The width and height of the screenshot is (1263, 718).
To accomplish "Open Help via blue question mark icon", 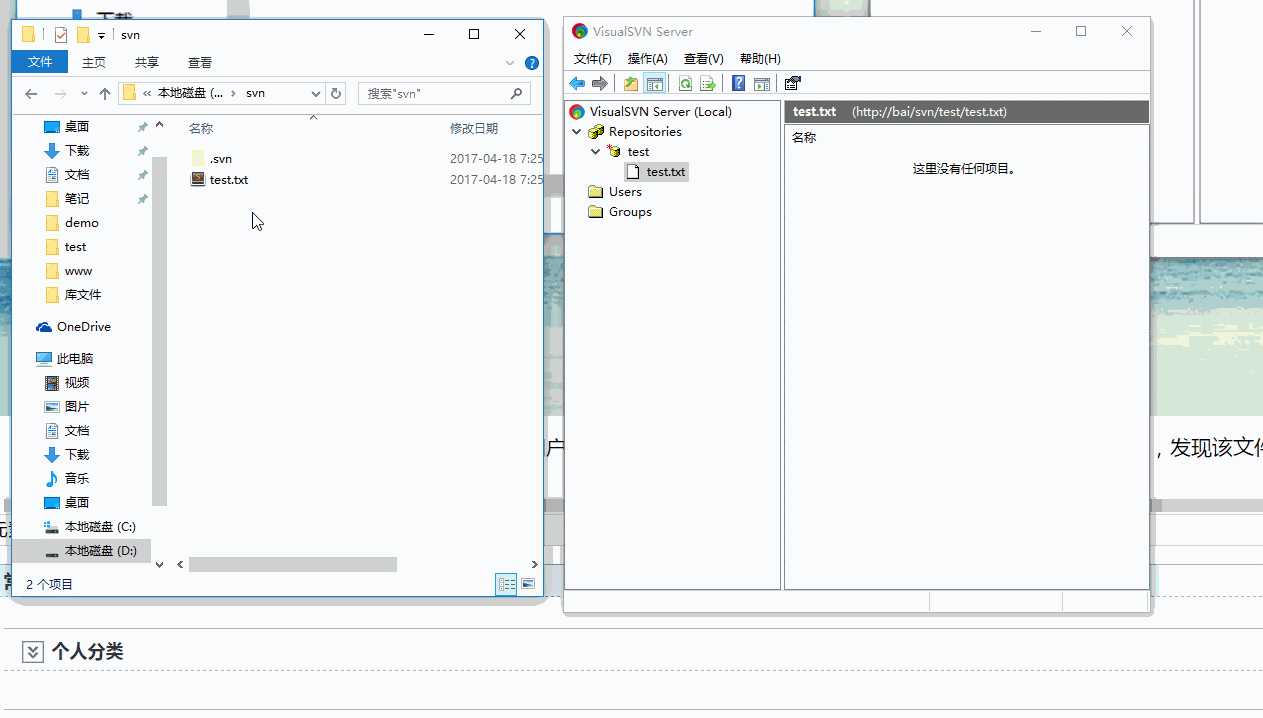I will click(x=739, y=84).
